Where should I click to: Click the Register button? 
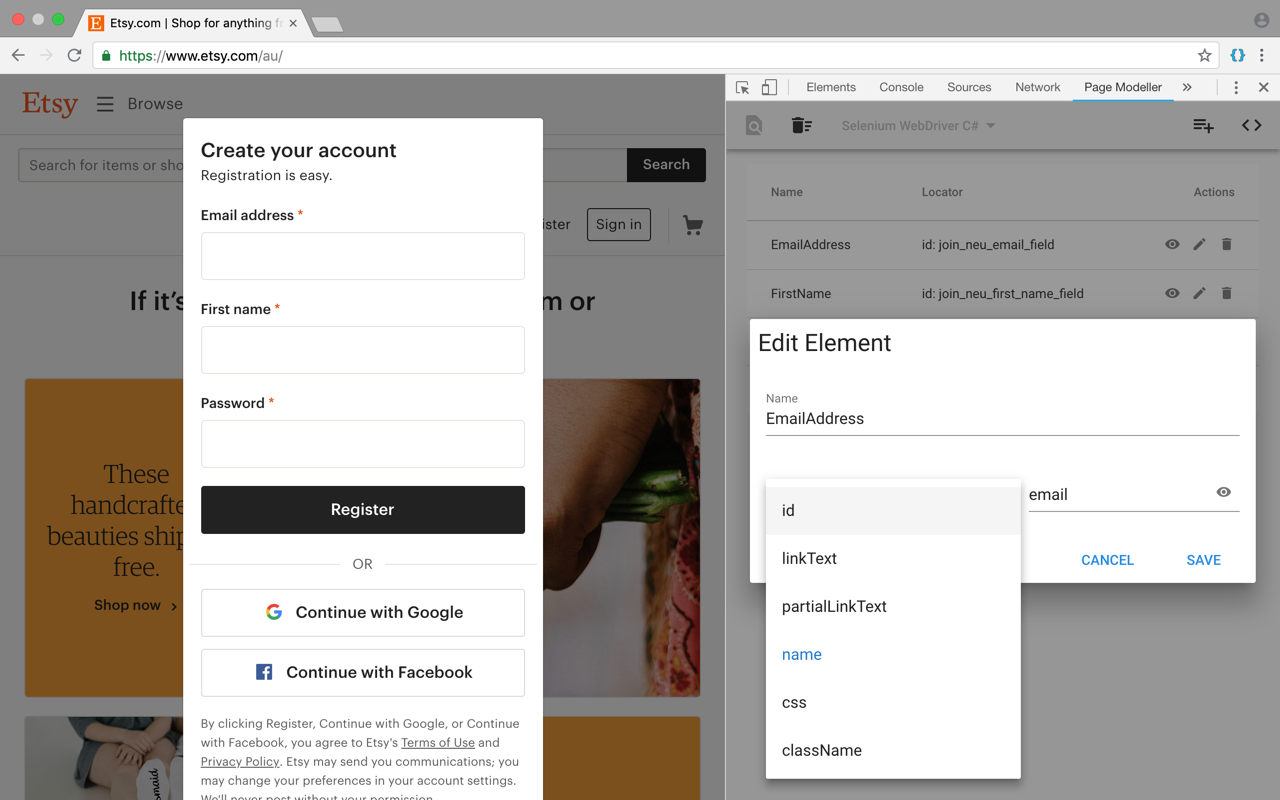pos(363,510)
